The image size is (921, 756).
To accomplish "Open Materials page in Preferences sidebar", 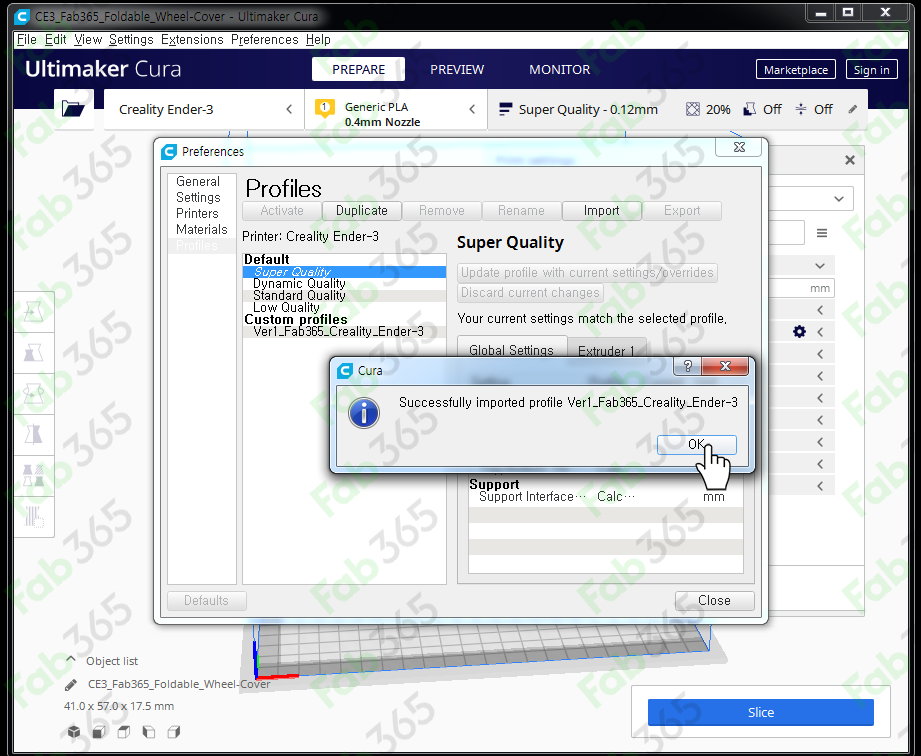I will (201, 229).
